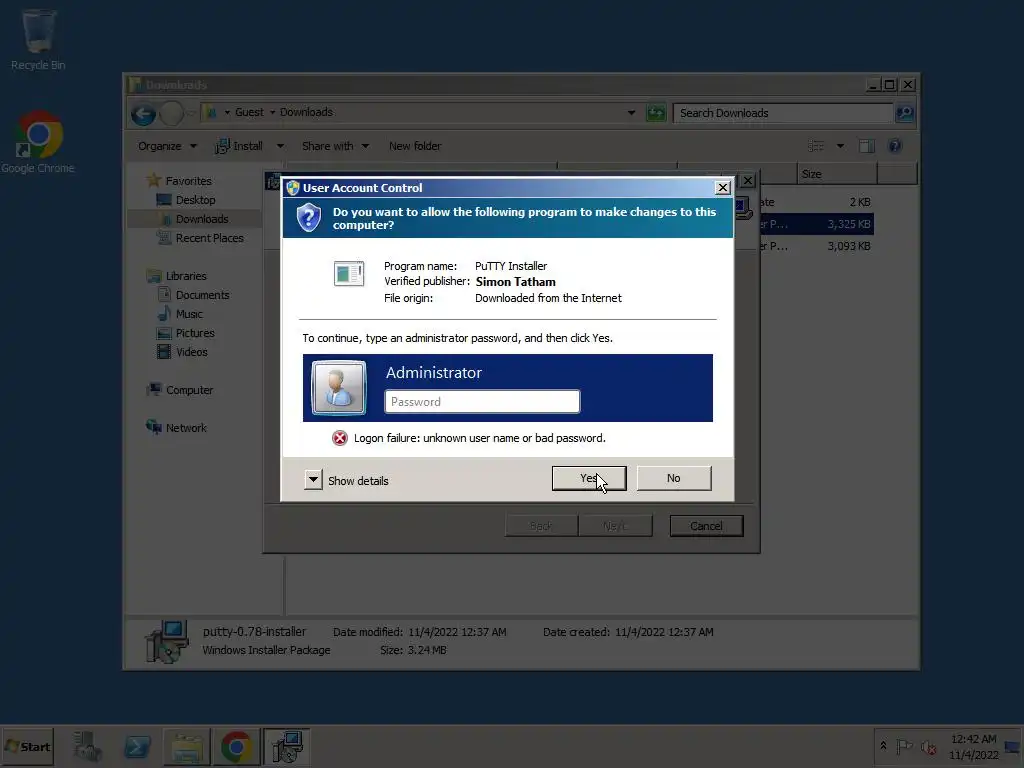Click Downloads in the address path
This screenshot has height=768, width=1024.
[x=306, y=112]
